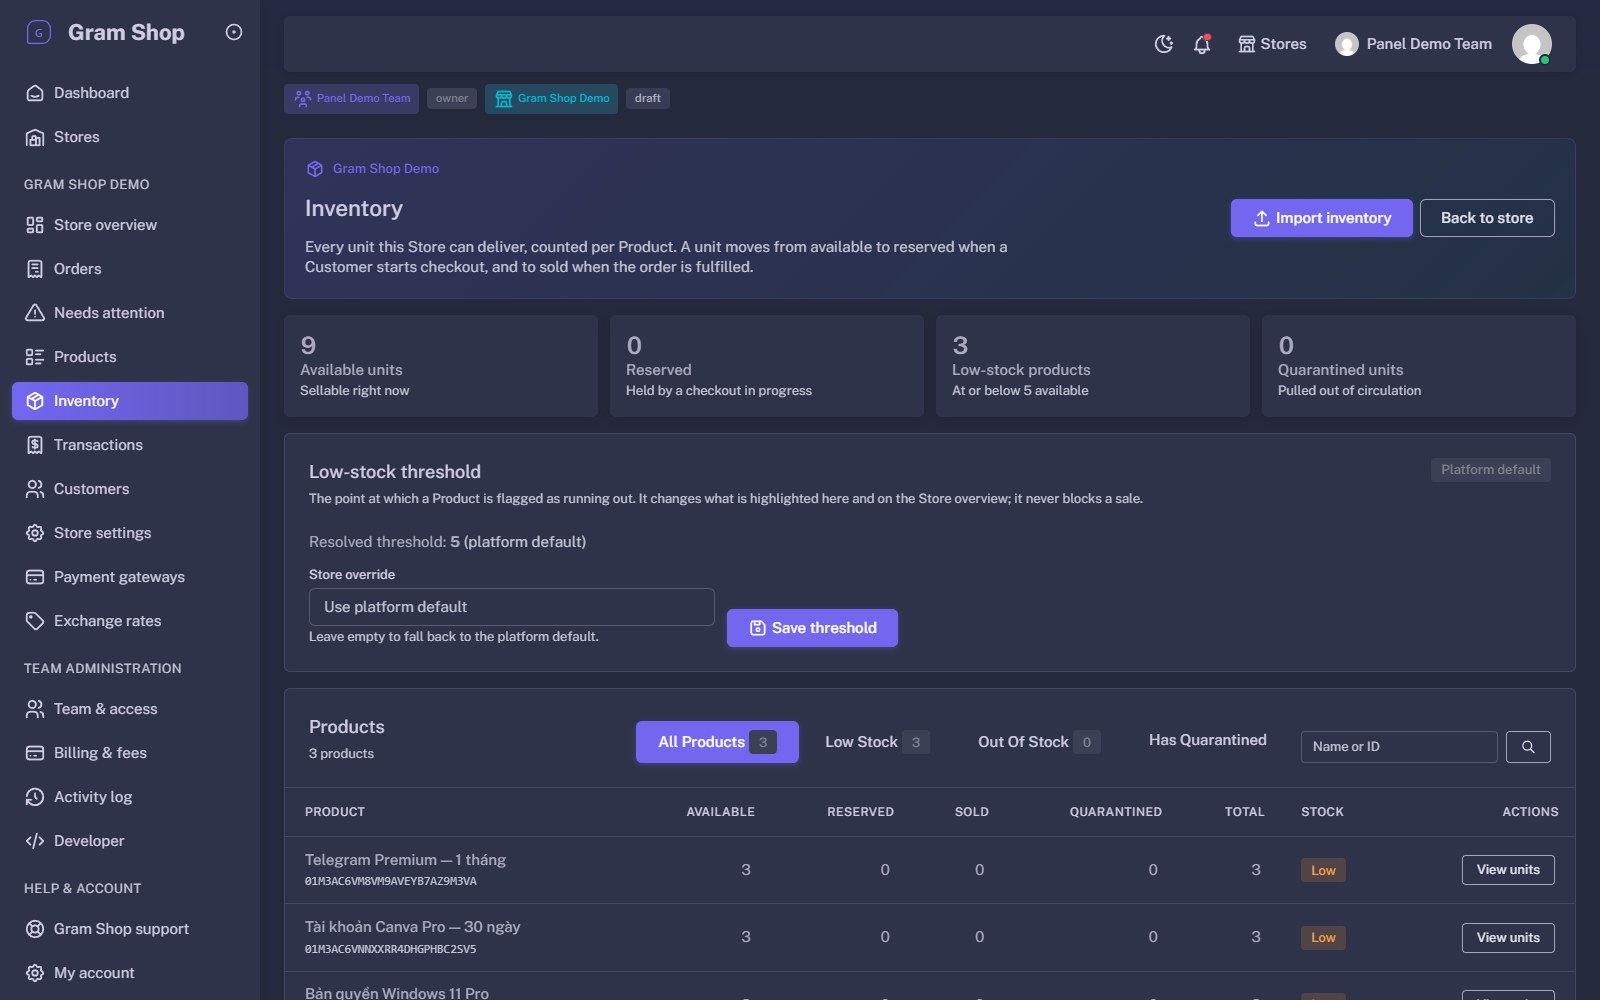Navigate to Orders
Screen dimensions: 1600x1000
(130, 269)
